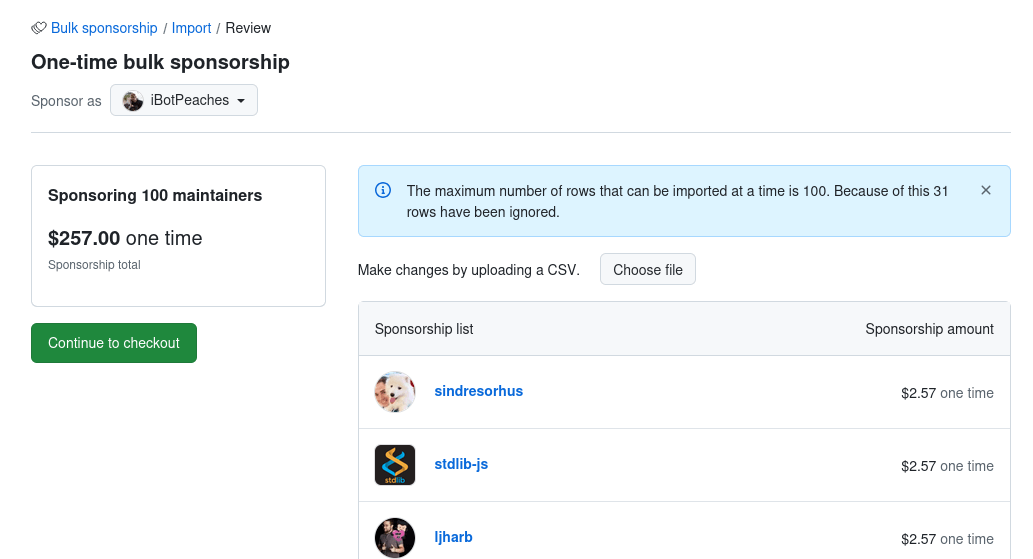
Task: Click the handshake icon beside Bulk sponsorship
Action: click(39, 28)
